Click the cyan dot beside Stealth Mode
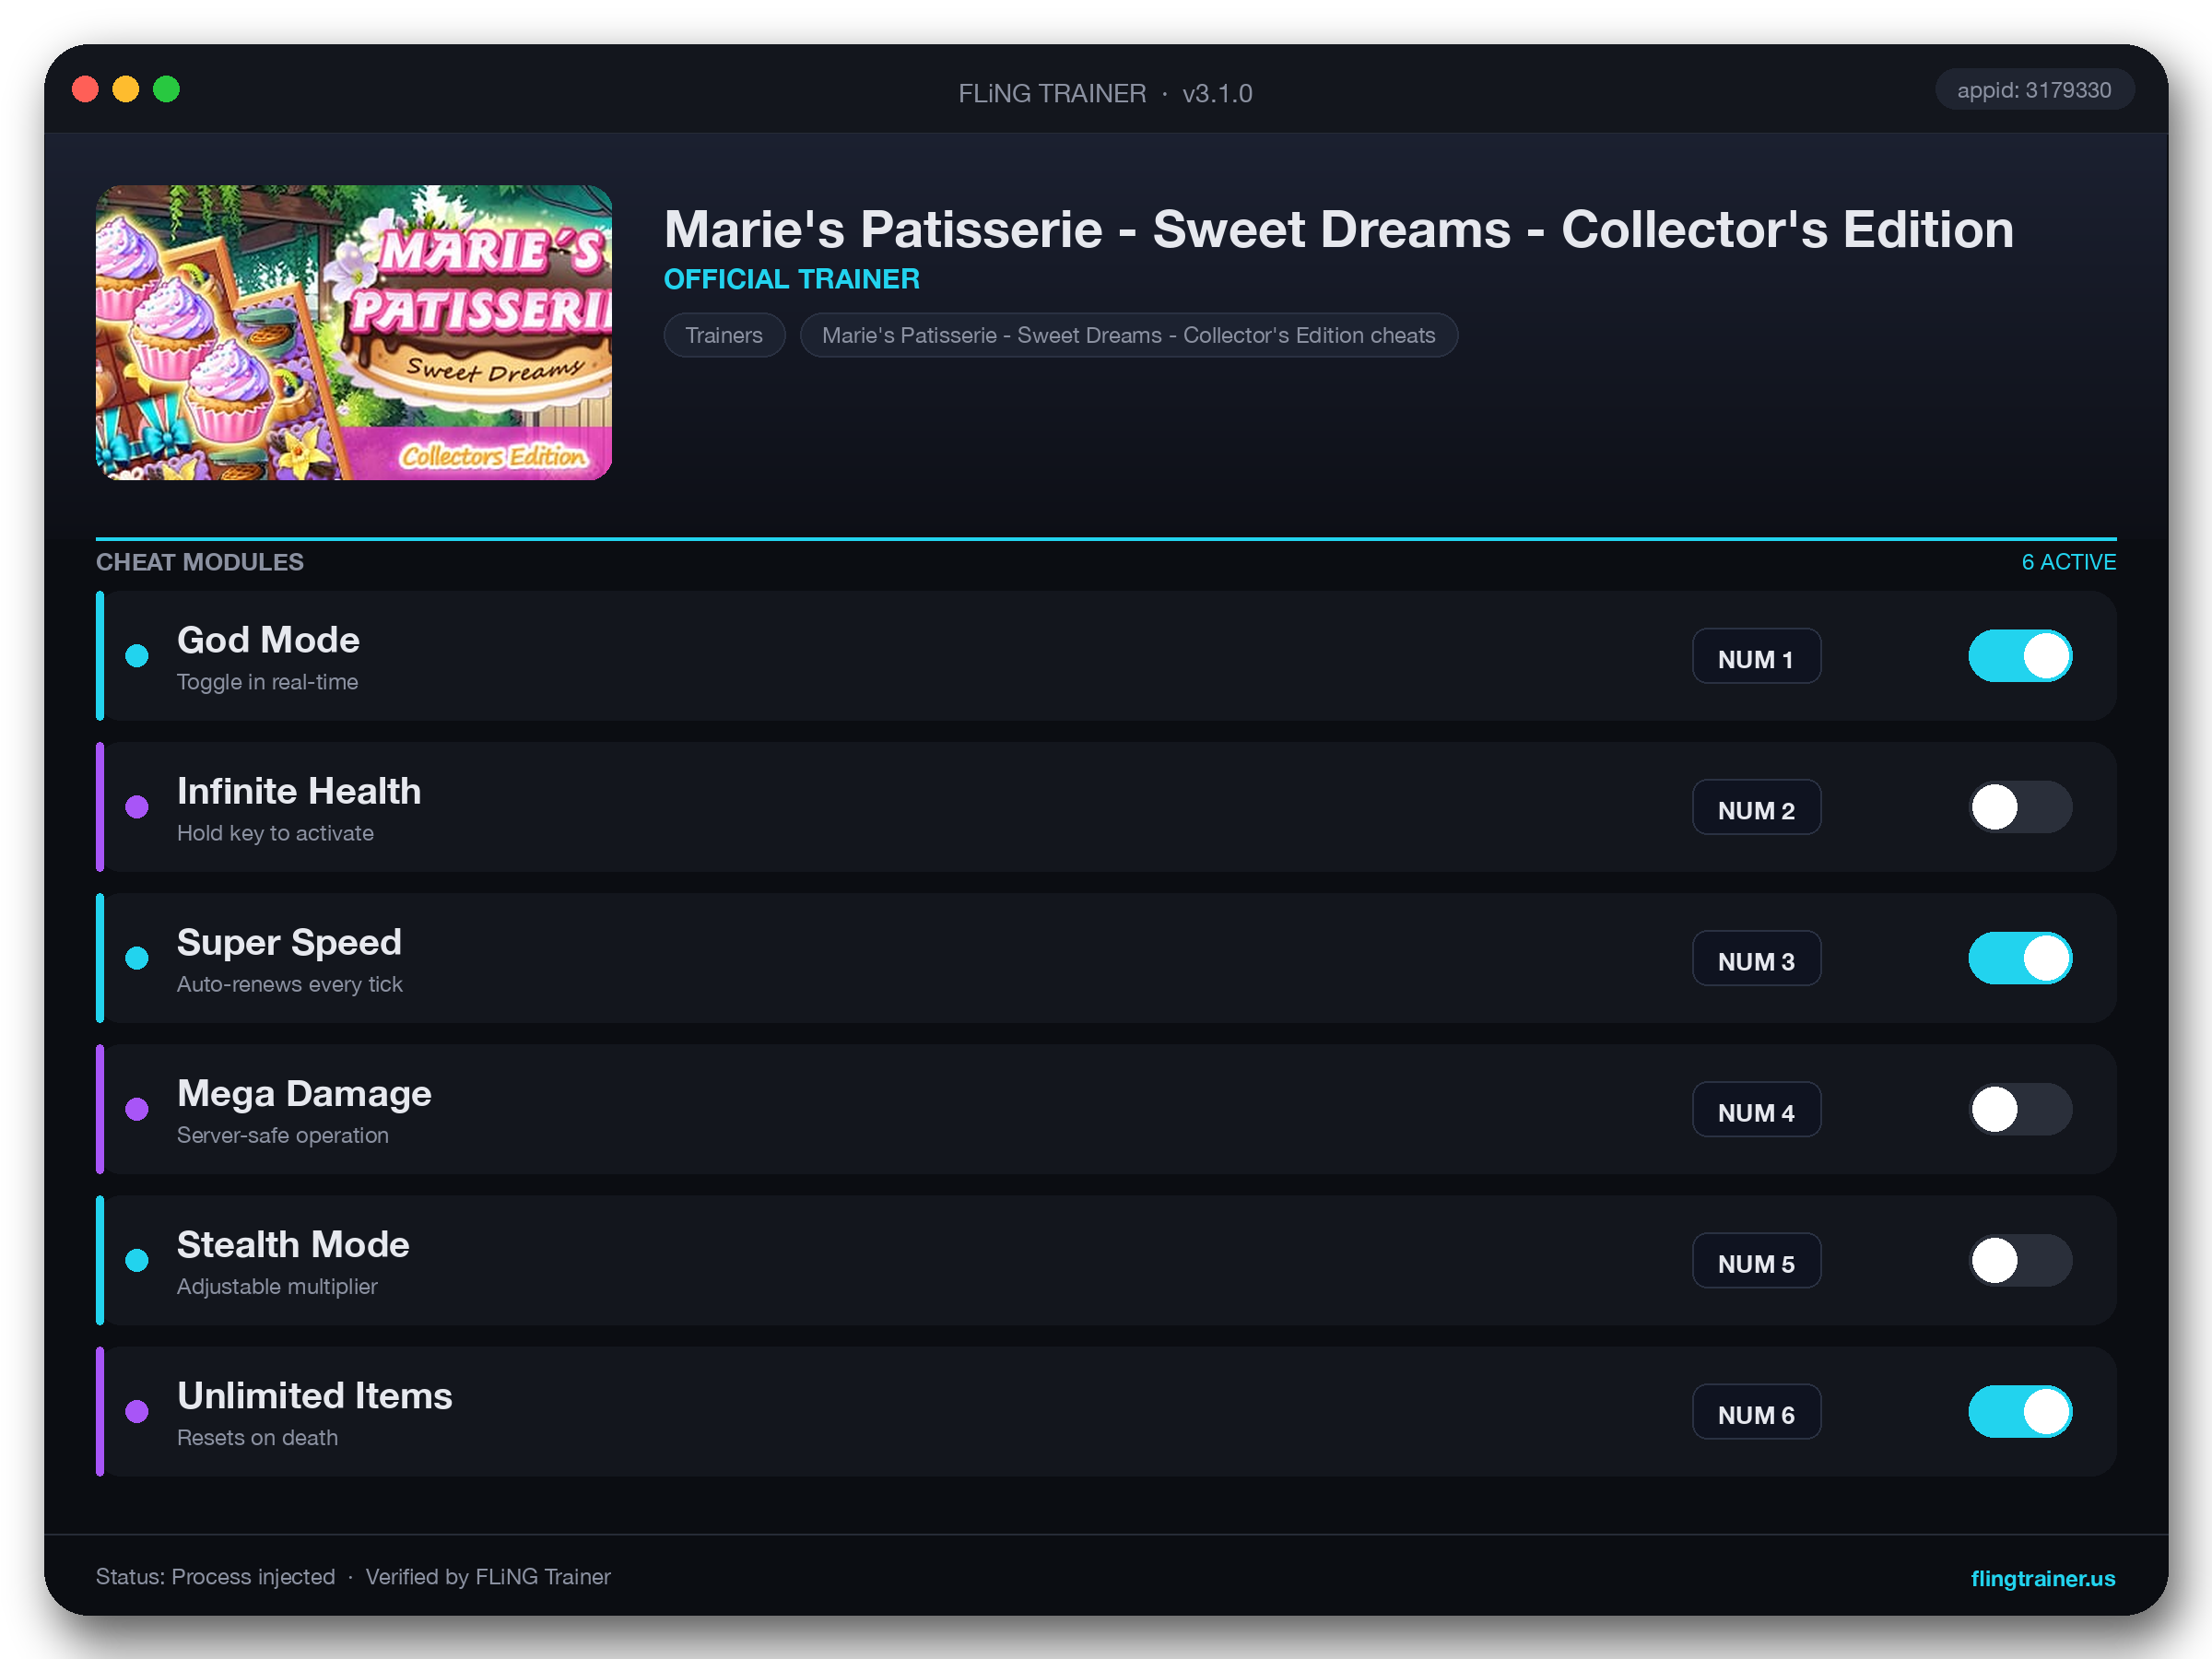 [137, 1260]
